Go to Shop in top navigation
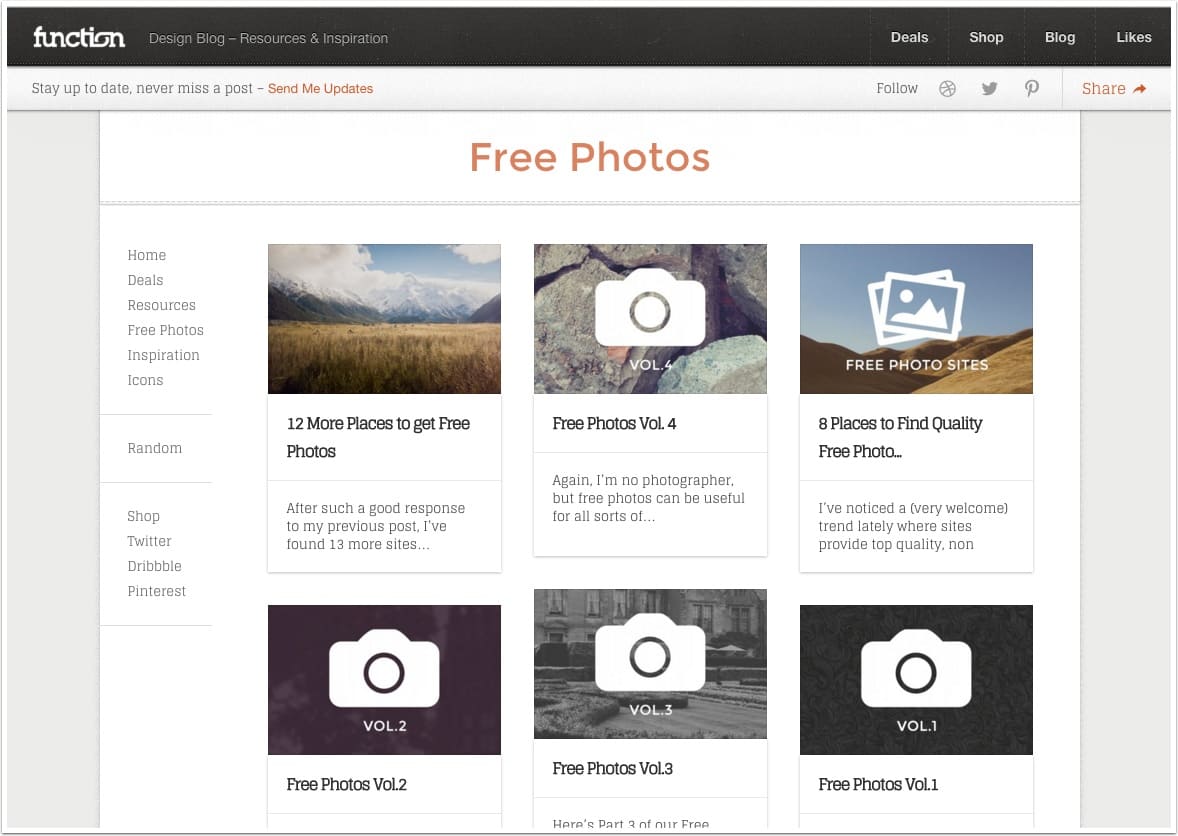1178x836 pixels. click(x=986, y=38)
